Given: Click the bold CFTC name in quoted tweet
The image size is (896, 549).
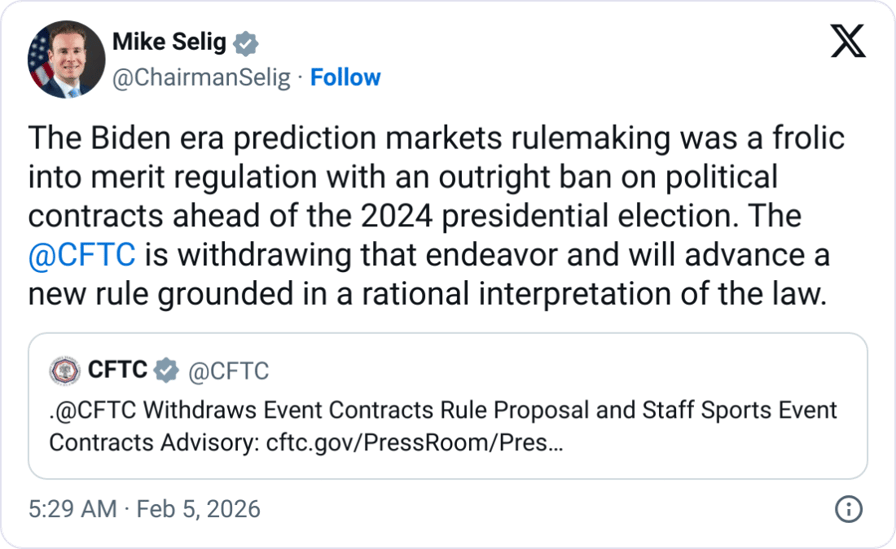Looking at the screenshot, I should coord(118,371).
